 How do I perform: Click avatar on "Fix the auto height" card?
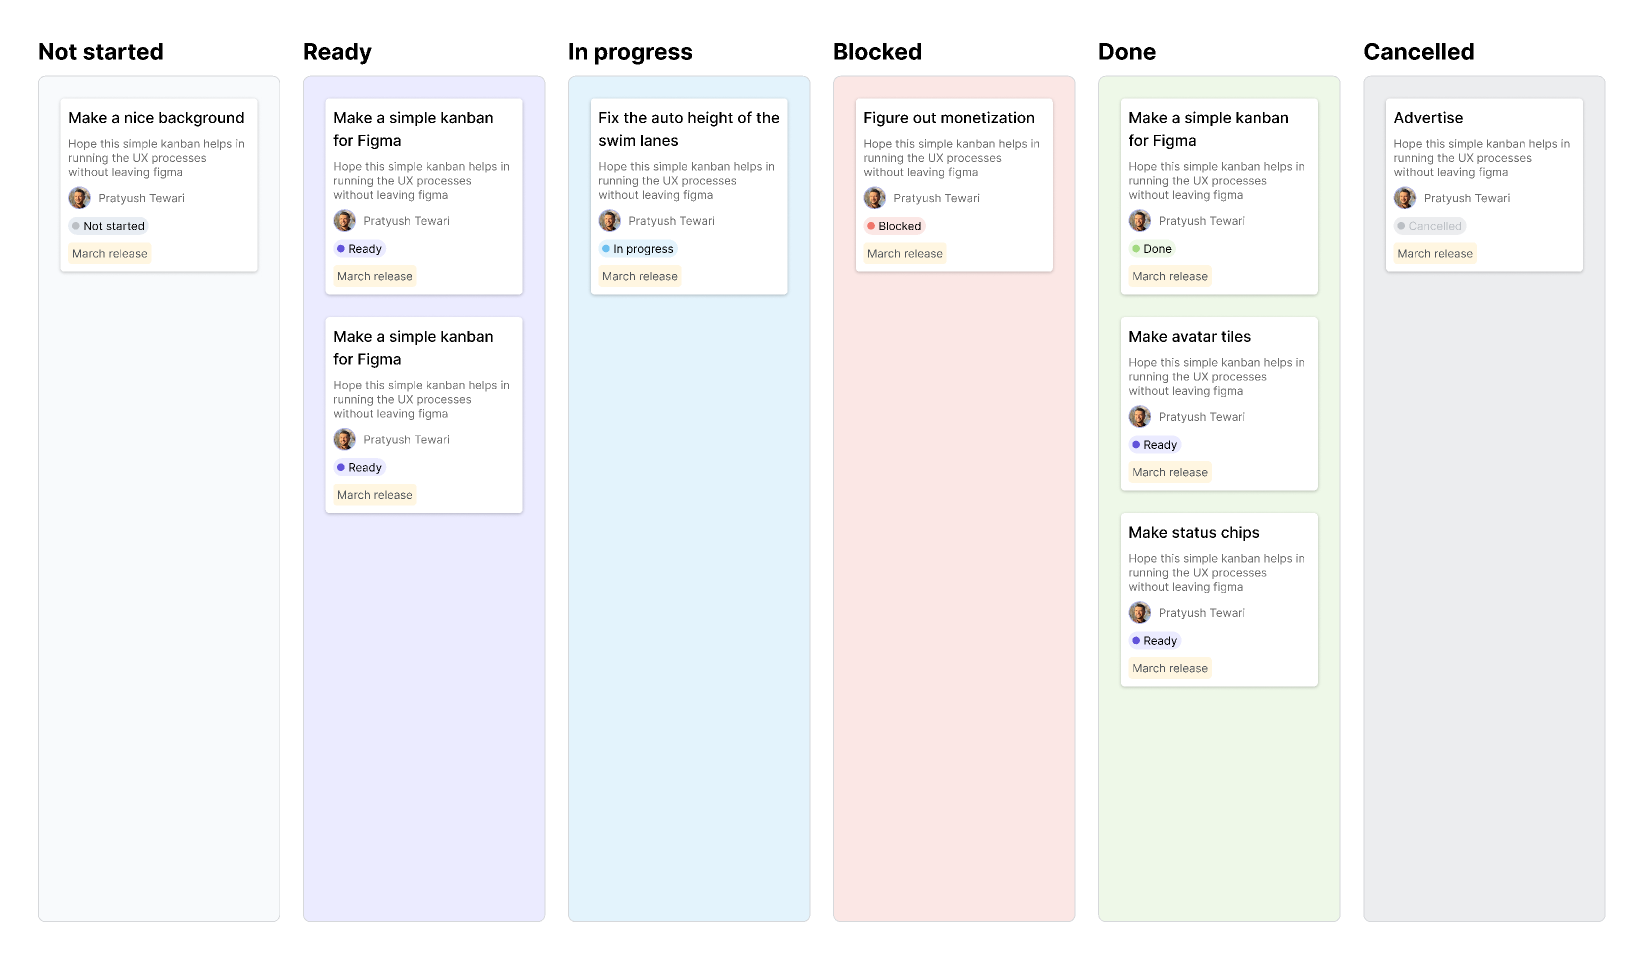point(609,221)
